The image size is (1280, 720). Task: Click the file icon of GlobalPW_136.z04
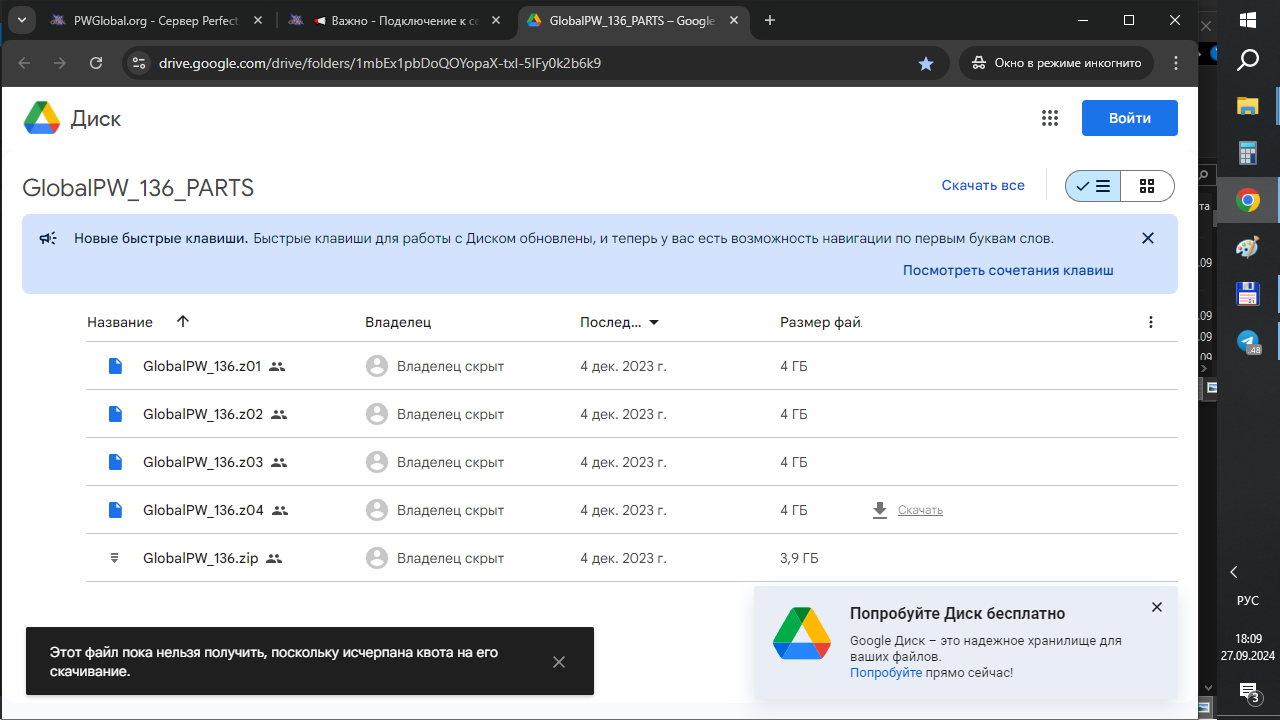(115, 510)
